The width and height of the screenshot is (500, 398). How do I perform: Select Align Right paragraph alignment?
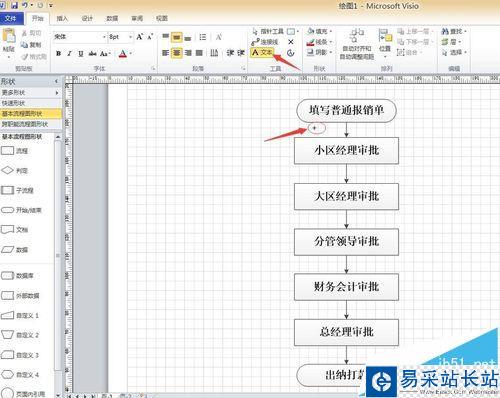click(188, 53)
